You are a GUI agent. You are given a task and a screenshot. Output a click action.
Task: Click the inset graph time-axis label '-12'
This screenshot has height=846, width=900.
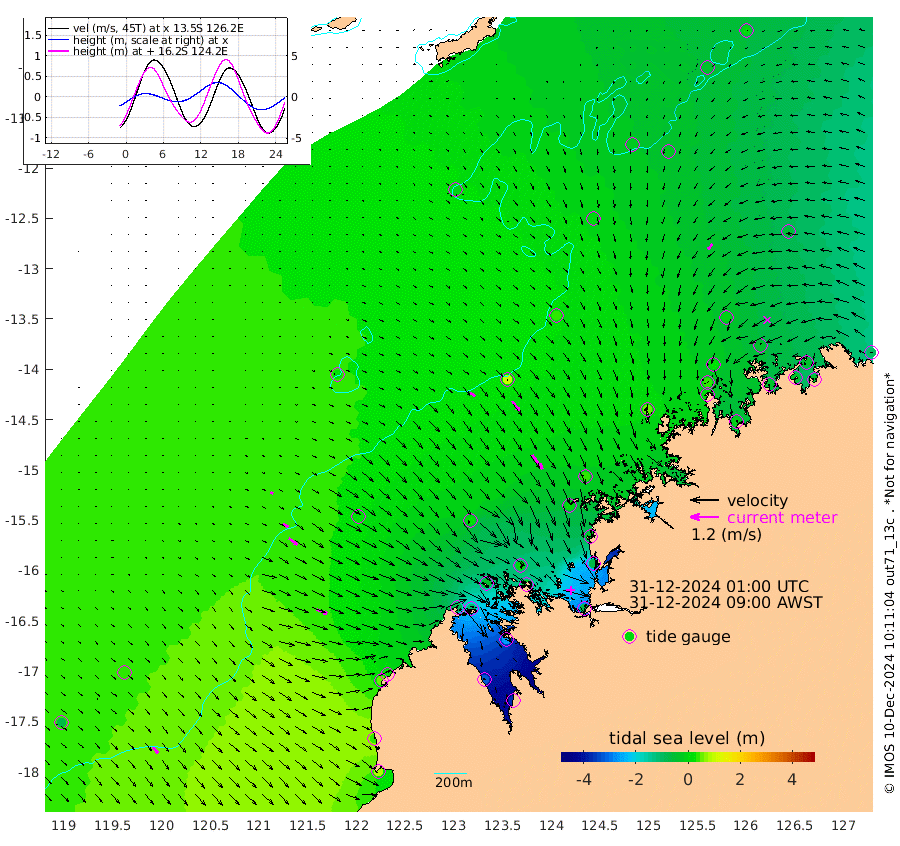pyautogui.click(x=51, y=154)
